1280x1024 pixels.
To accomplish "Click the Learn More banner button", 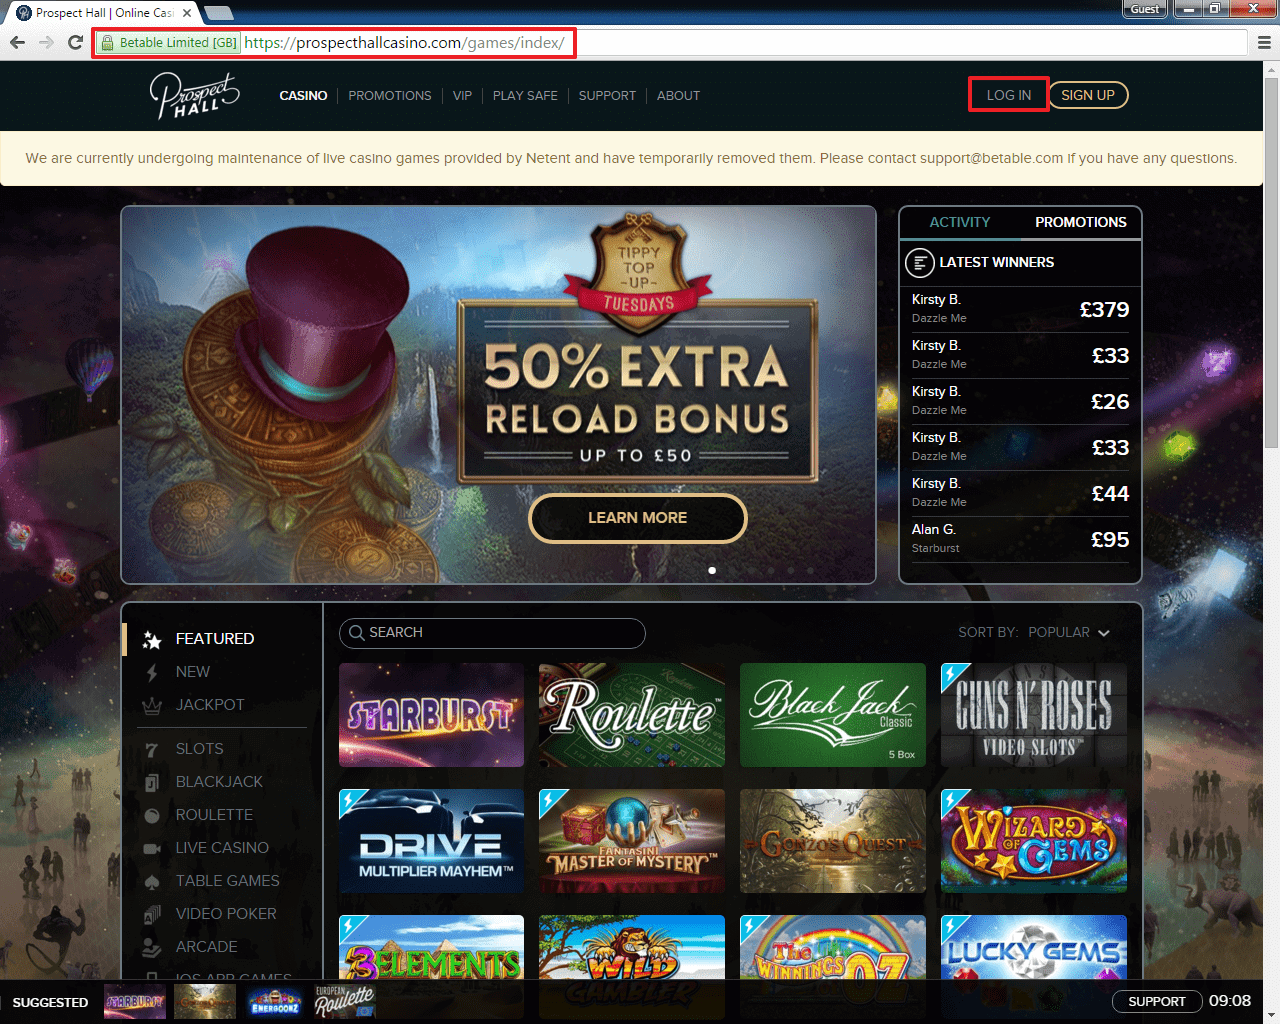I will 638,518.
